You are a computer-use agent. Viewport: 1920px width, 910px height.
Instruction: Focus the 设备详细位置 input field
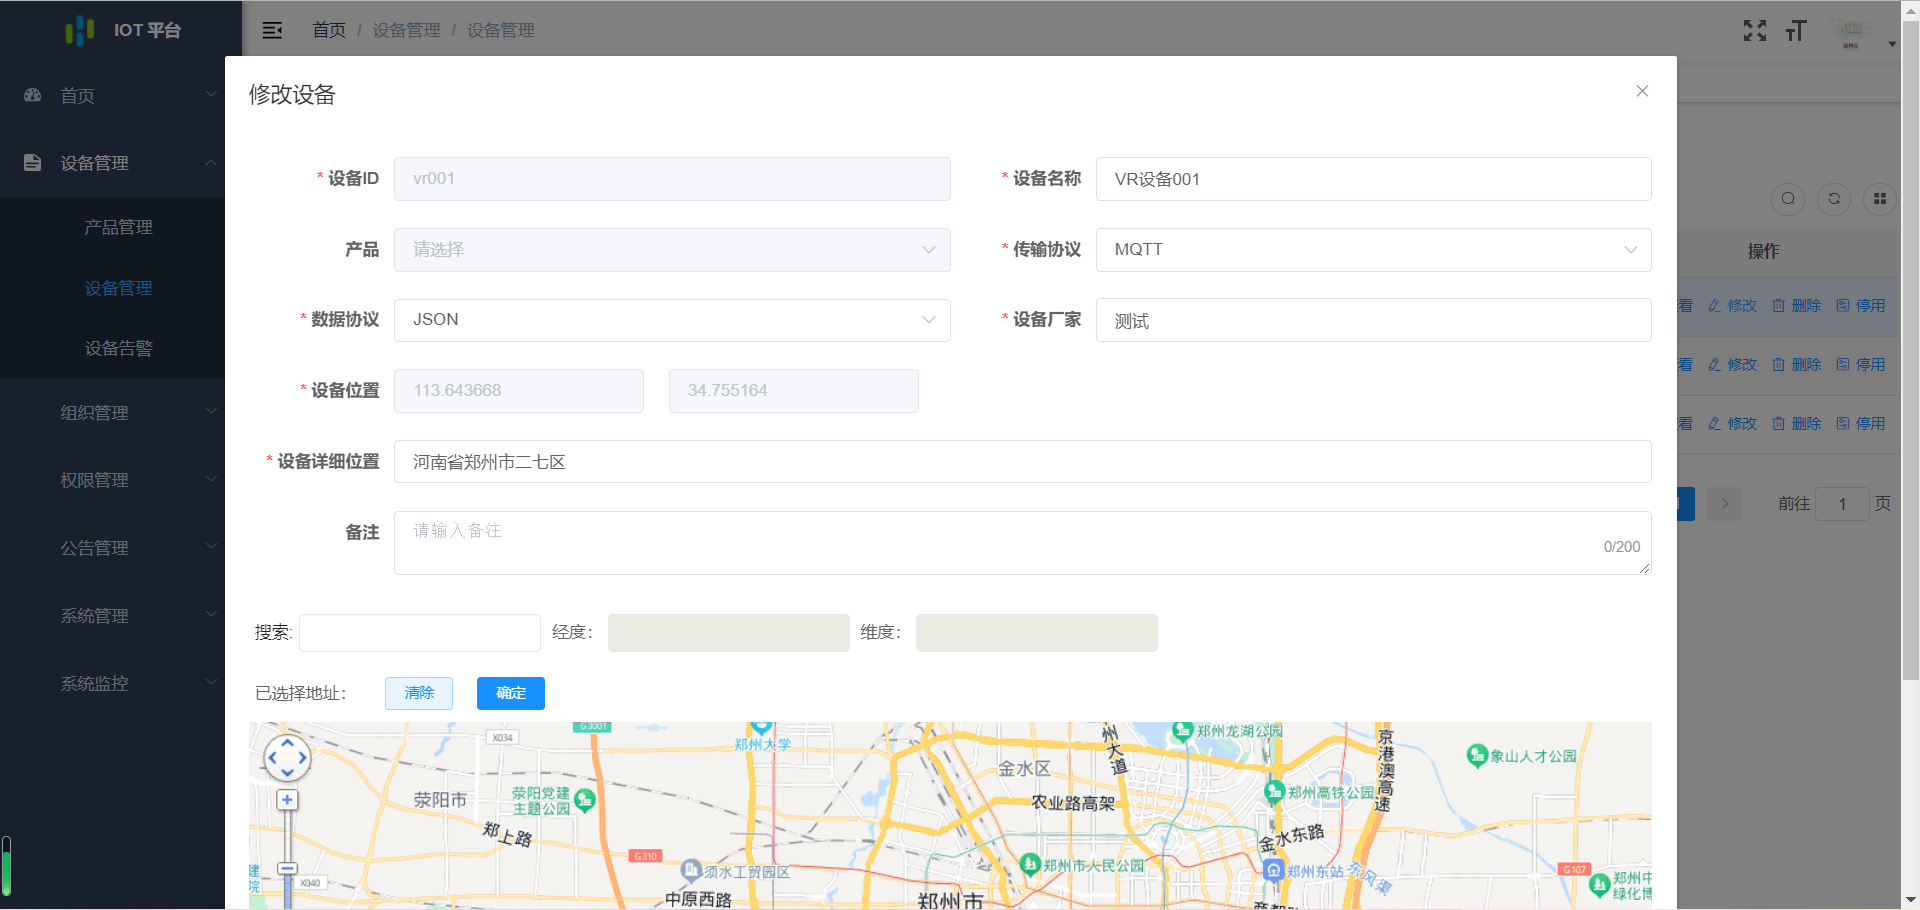(x=1022, y=462)
